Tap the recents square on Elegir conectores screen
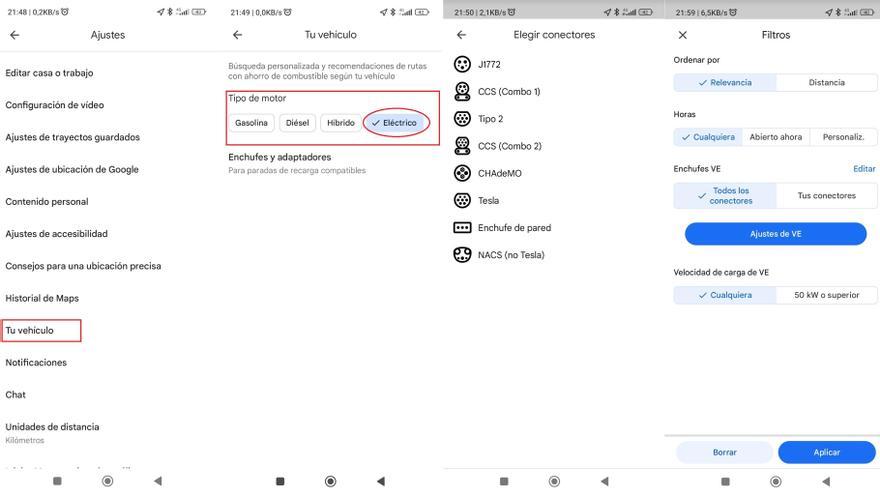Screen dimensions: 880x495 pyautogui.click(x=504, y=481)
